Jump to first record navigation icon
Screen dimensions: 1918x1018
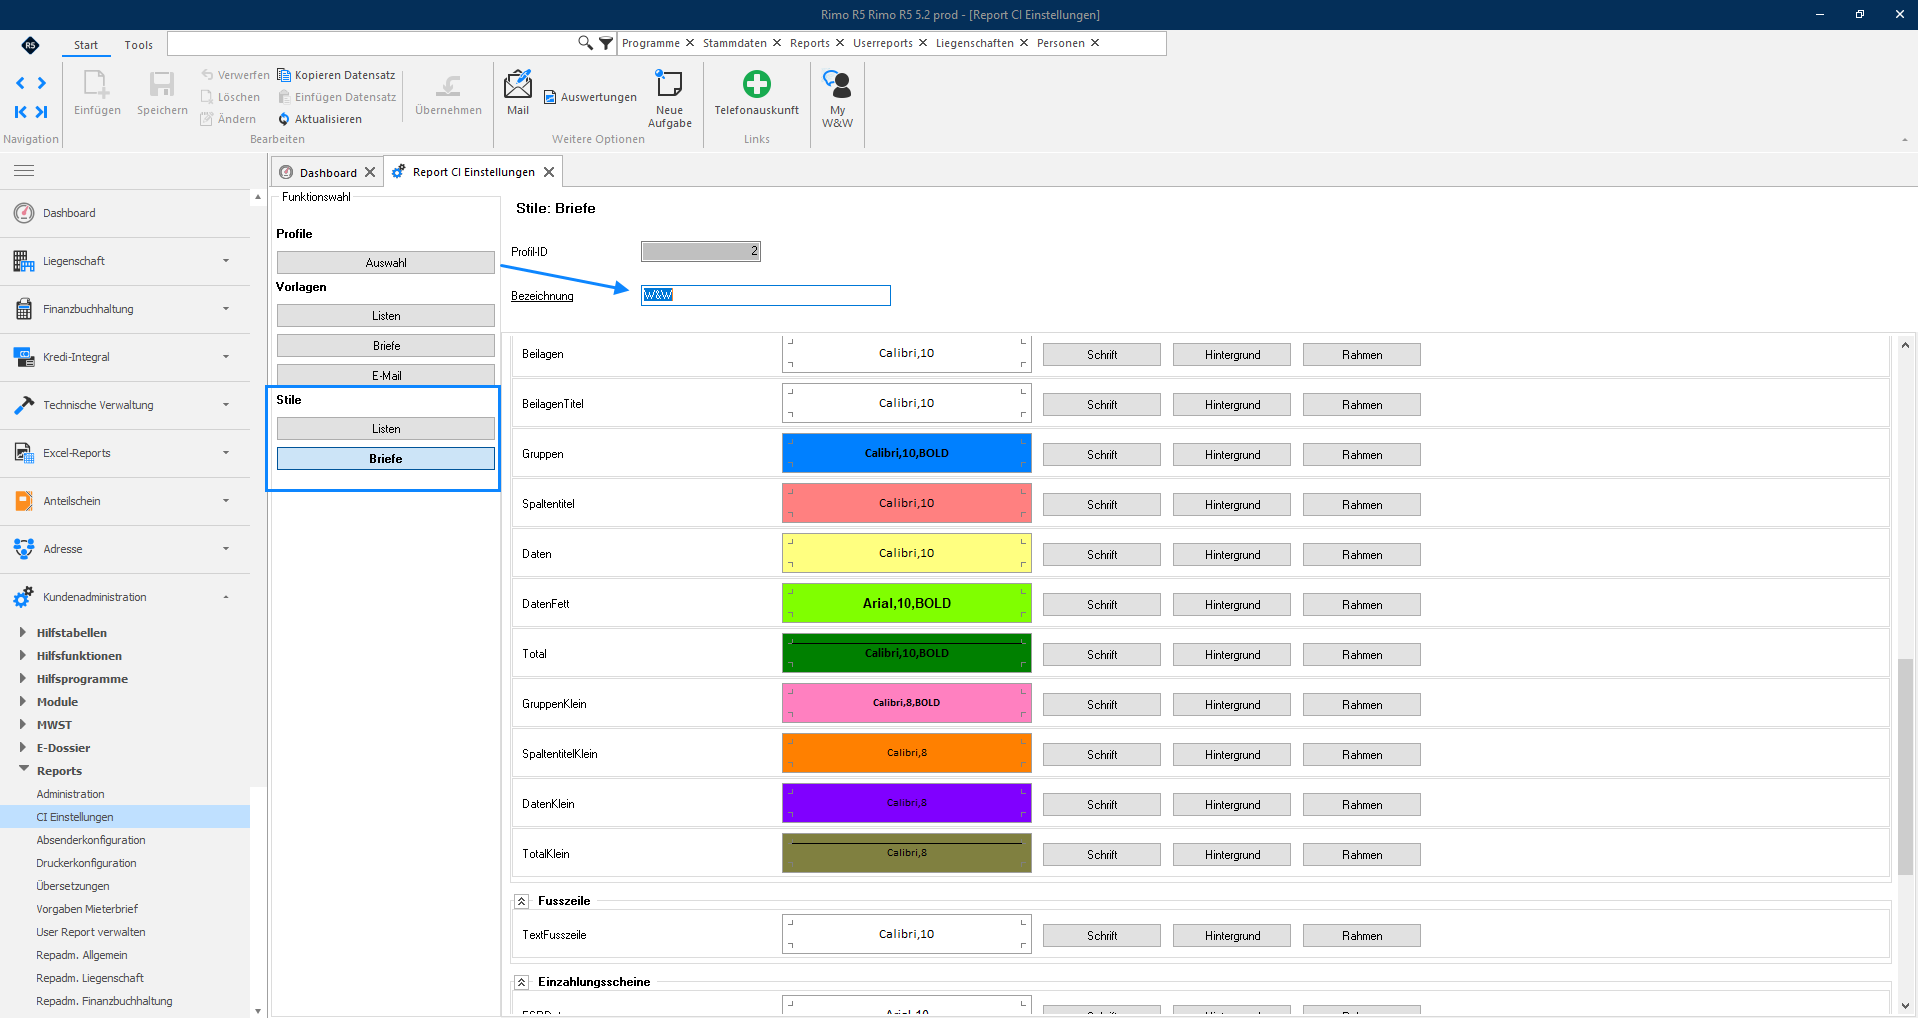[20, 112]
